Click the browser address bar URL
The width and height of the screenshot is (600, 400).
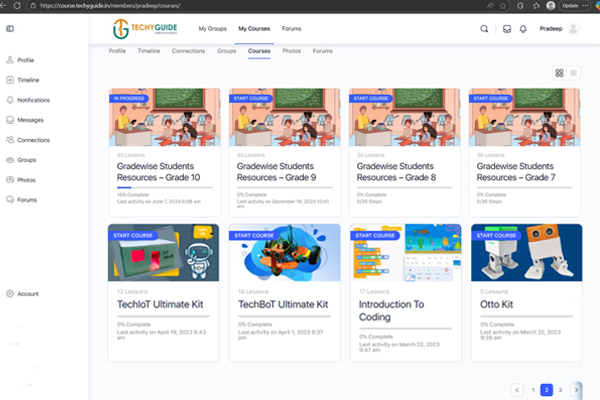click(x=110, y=6)
